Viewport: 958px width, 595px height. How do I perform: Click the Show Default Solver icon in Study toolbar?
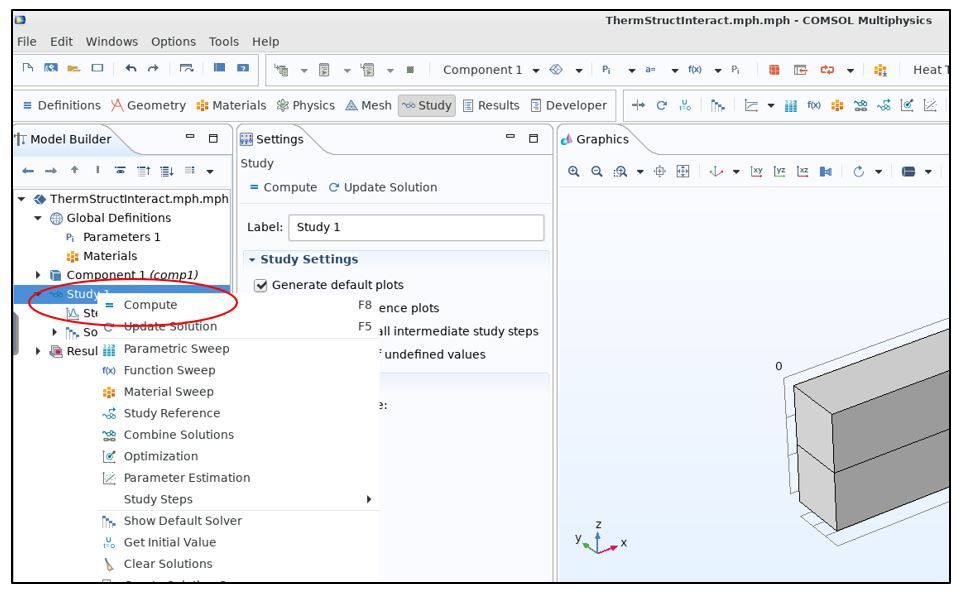click(x=718, y=106)
